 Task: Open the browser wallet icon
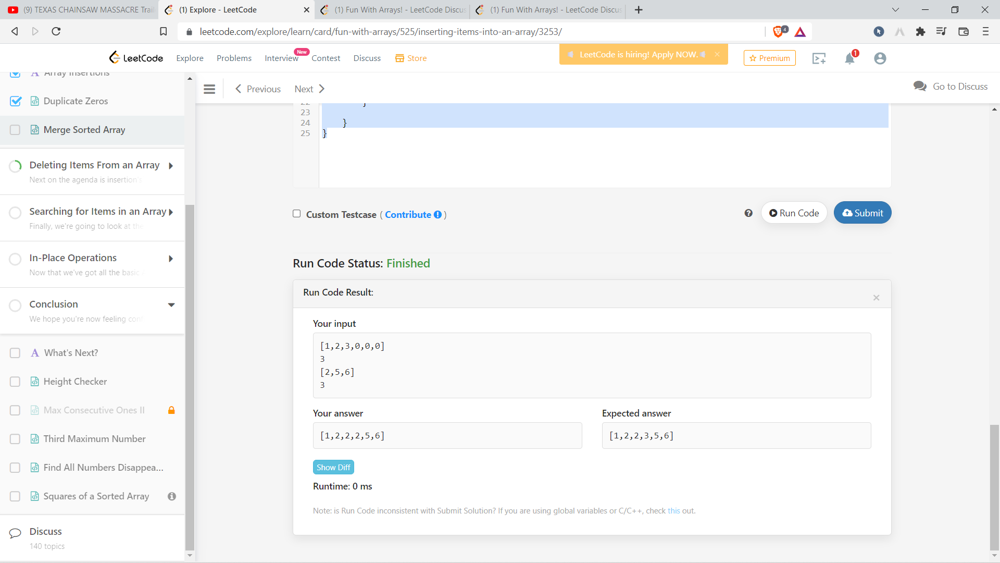pos(963,31)
